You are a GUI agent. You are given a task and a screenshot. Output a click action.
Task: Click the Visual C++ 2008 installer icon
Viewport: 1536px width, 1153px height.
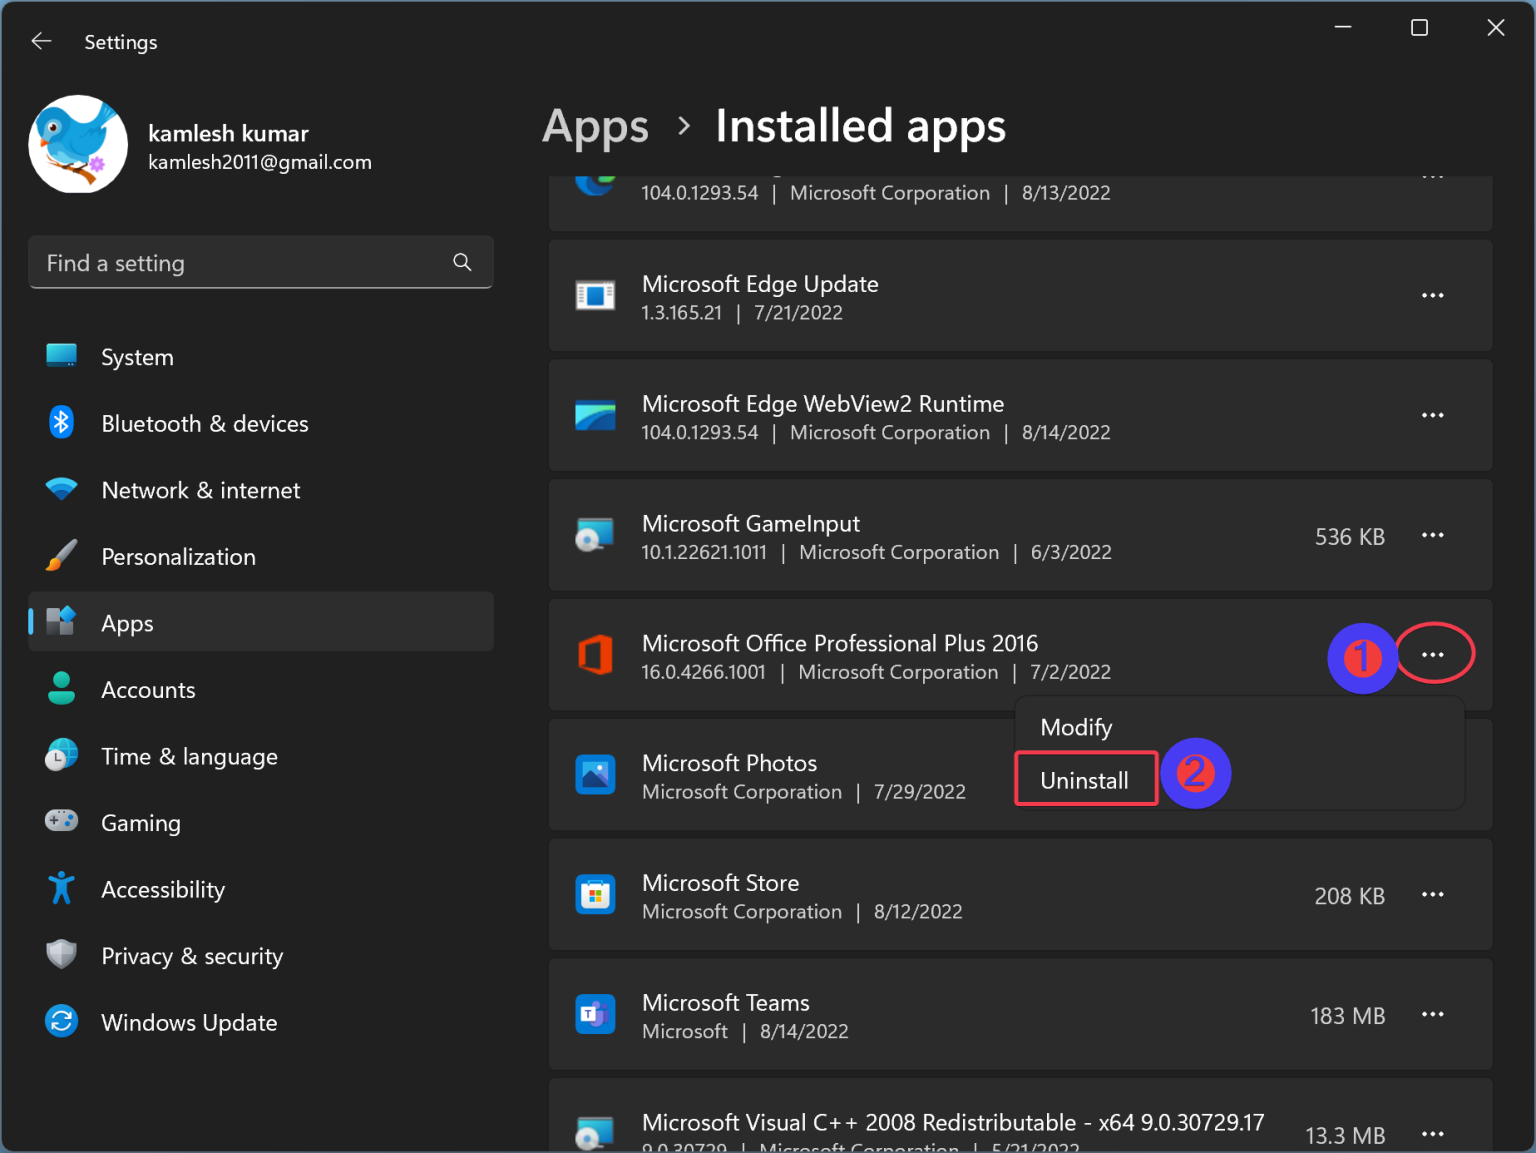click(595, 1134)
